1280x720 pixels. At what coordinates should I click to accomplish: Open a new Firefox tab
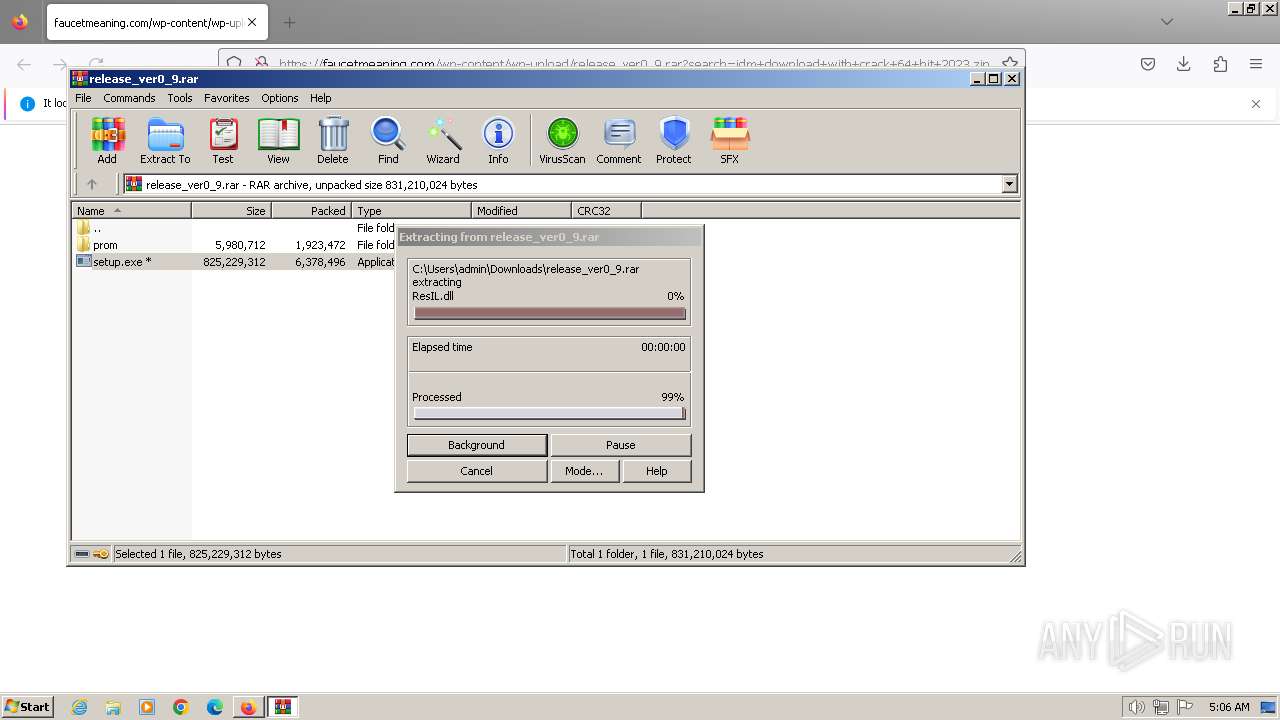289,22
